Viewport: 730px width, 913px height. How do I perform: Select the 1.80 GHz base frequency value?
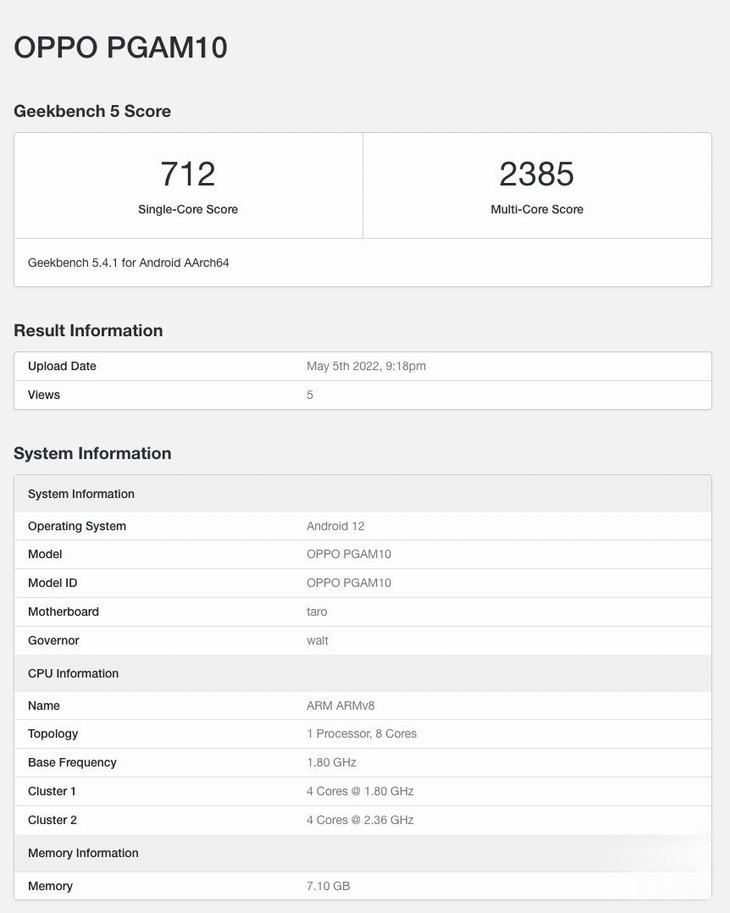(x=331, y=763)
